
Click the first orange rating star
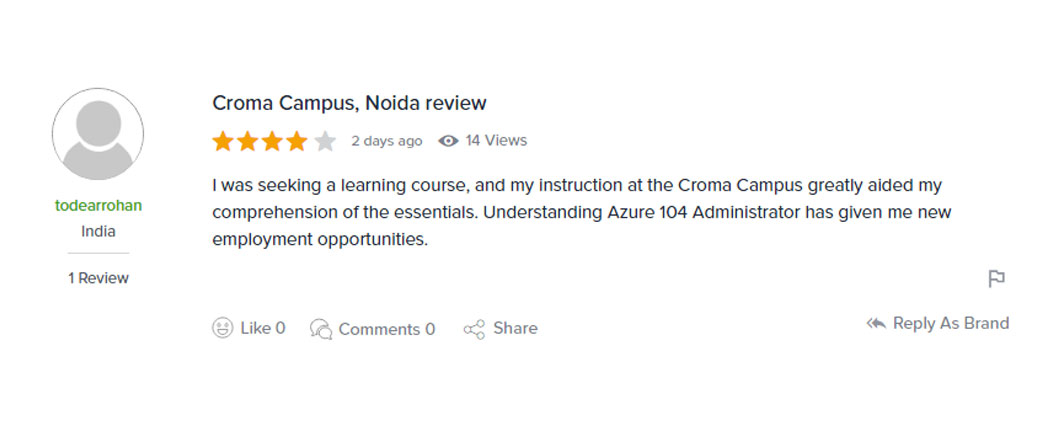click(x=222, y=141)
